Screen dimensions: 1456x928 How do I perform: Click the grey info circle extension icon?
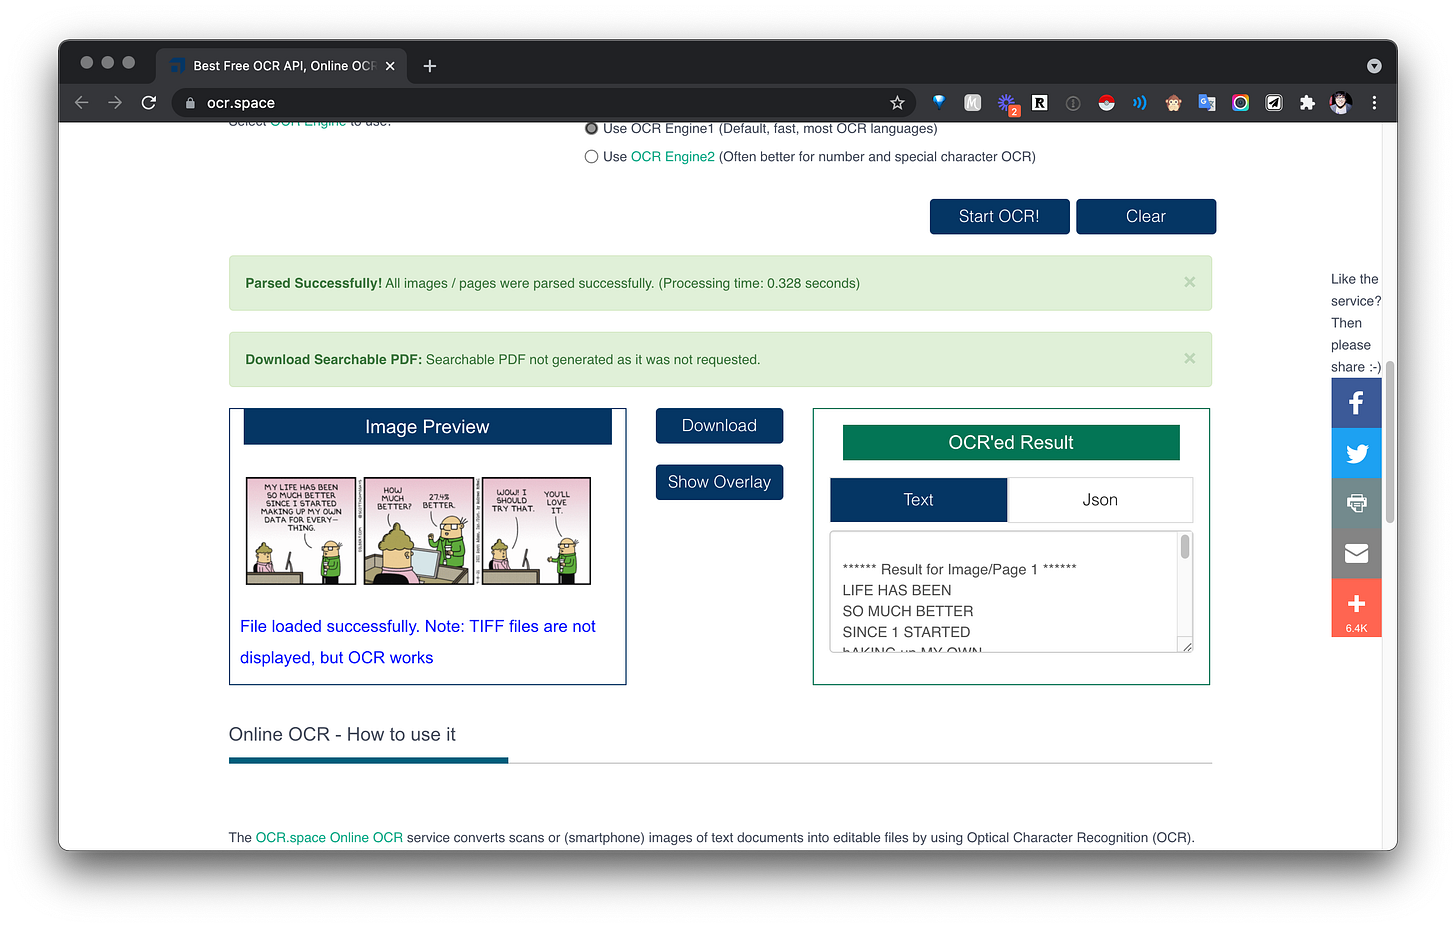tap(1073, 103)
